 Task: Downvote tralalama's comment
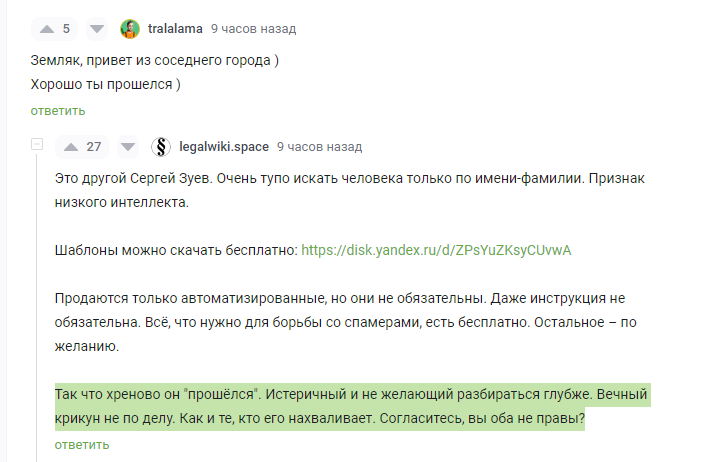pyautogui.click(x=96, y=29)
